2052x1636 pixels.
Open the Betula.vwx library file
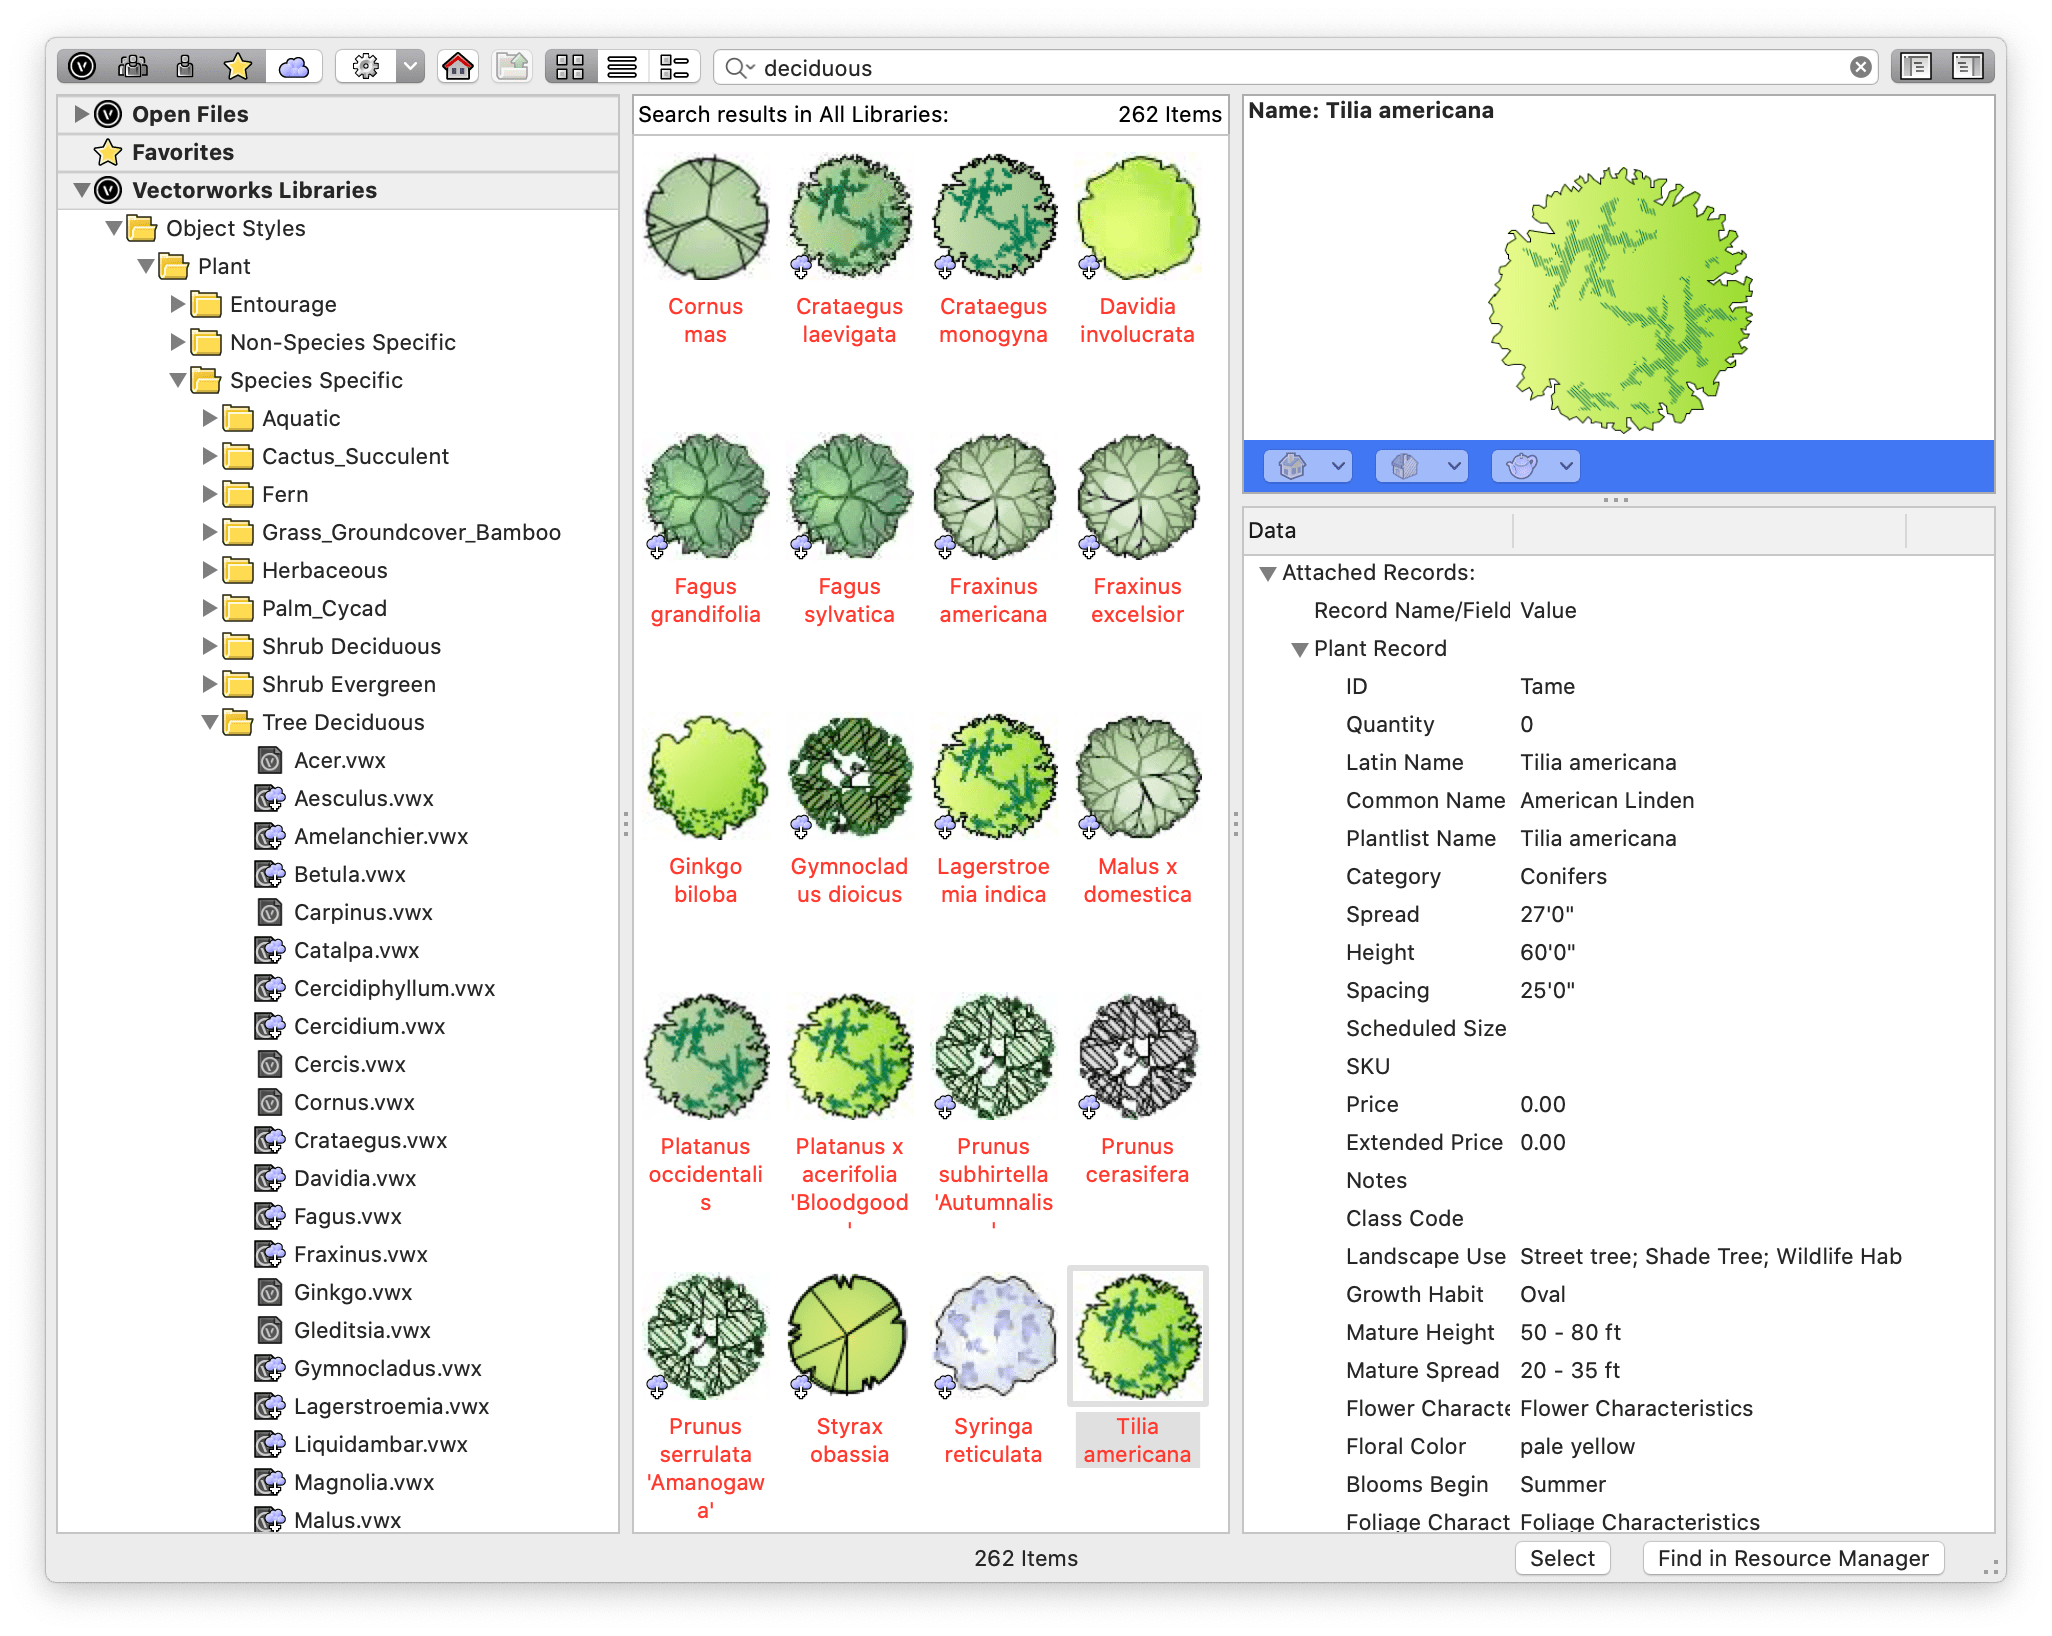point(349,875)
